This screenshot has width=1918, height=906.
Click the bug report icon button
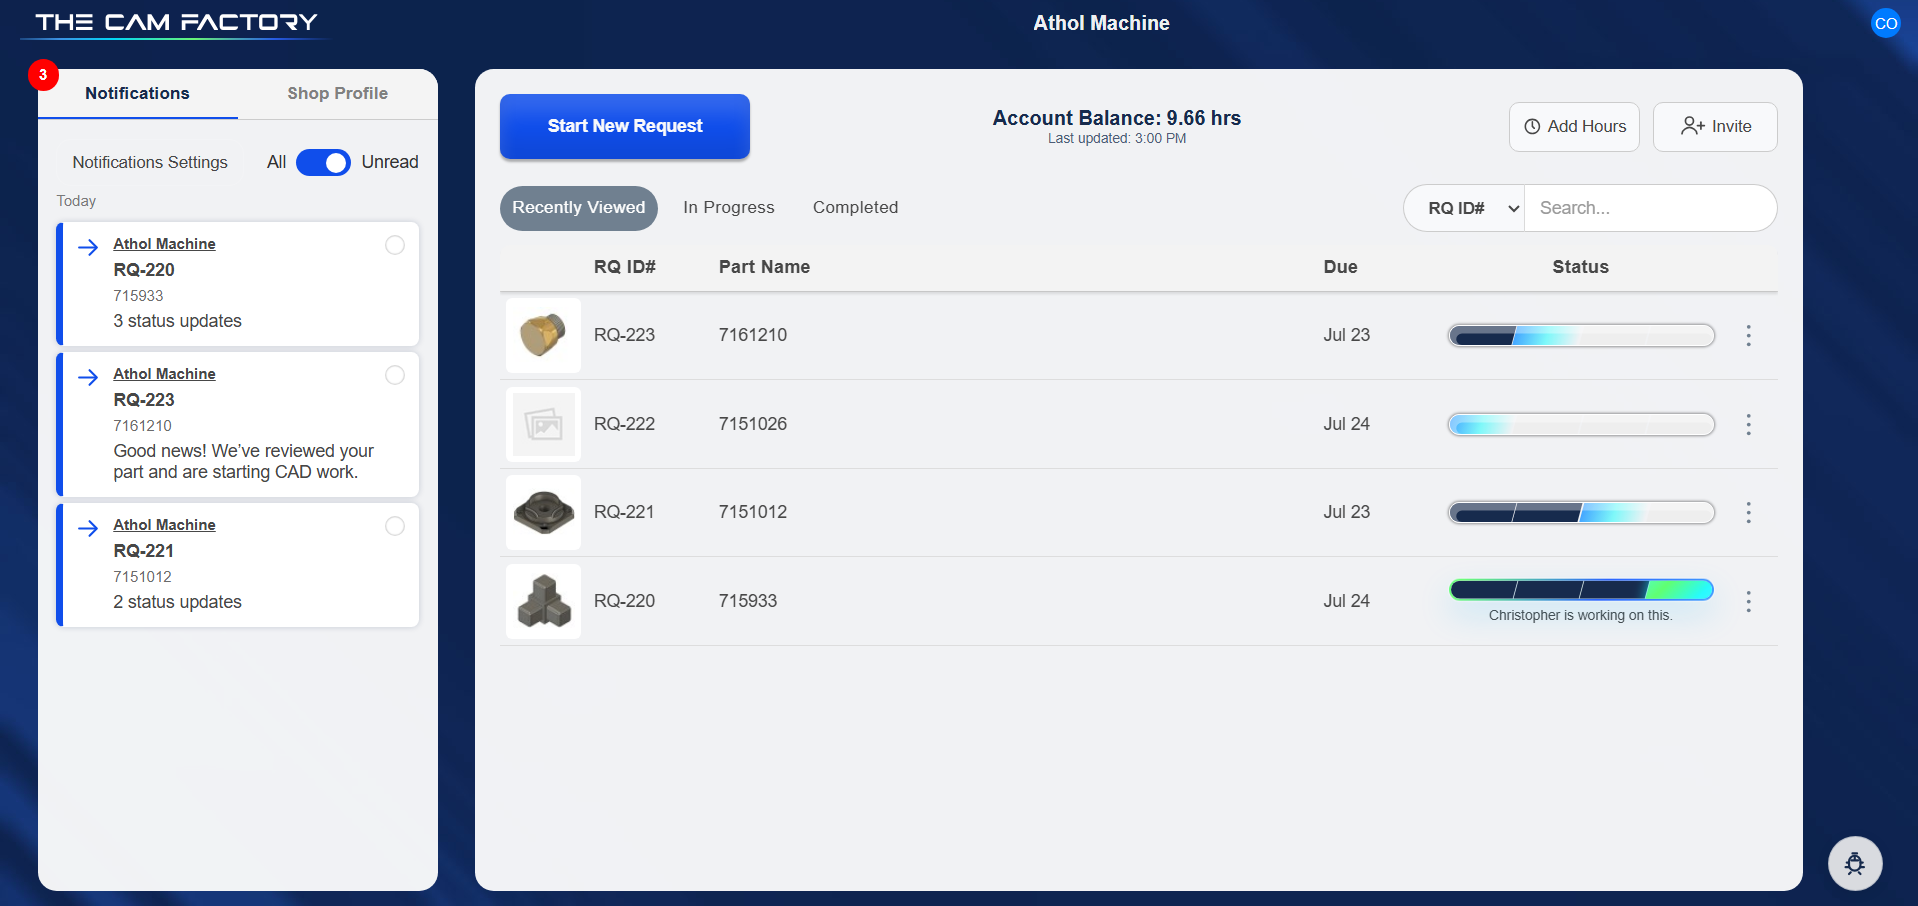pos(1855,863)
